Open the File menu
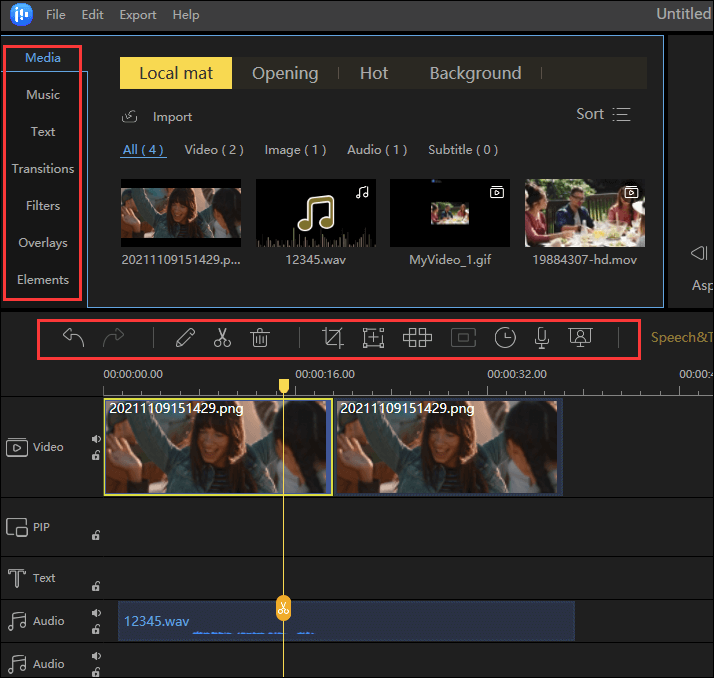This screenshot has width=714, height=678. (x=56, y=15)
